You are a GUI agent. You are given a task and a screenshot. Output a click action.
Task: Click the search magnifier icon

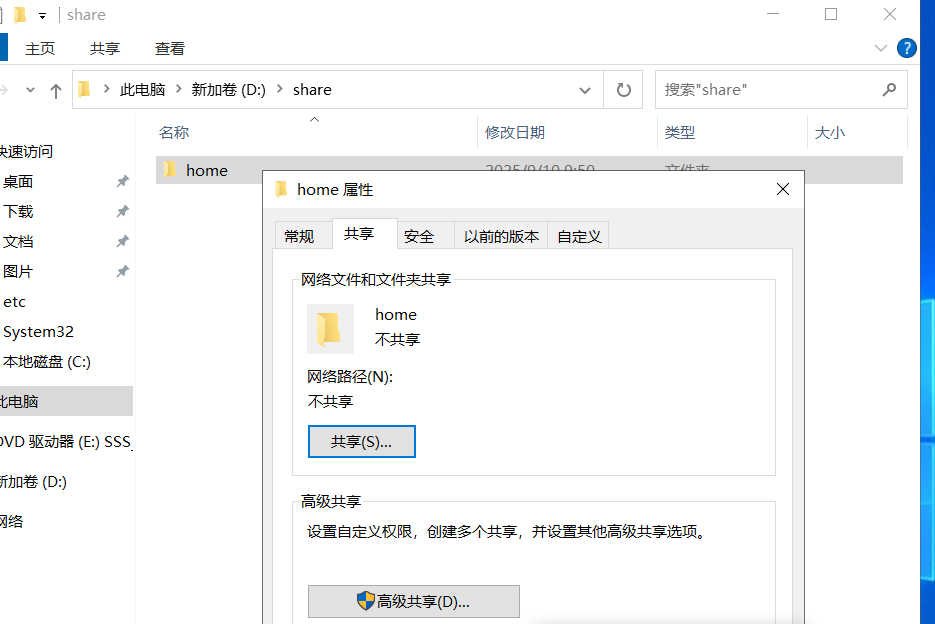(x=888, y=90)
